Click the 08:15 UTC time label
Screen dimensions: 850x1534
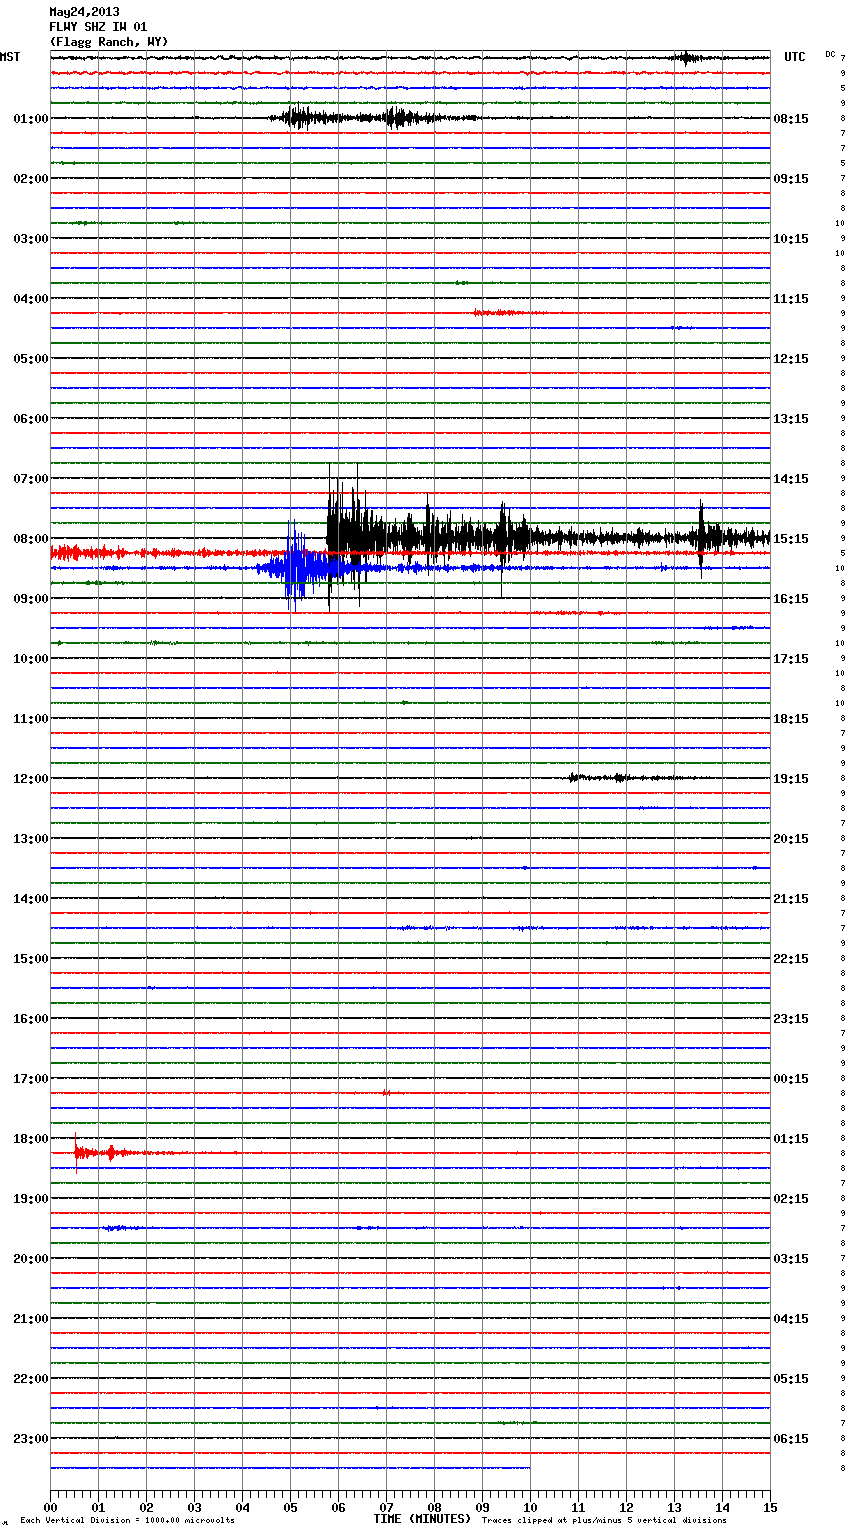[x=791, y=119]
